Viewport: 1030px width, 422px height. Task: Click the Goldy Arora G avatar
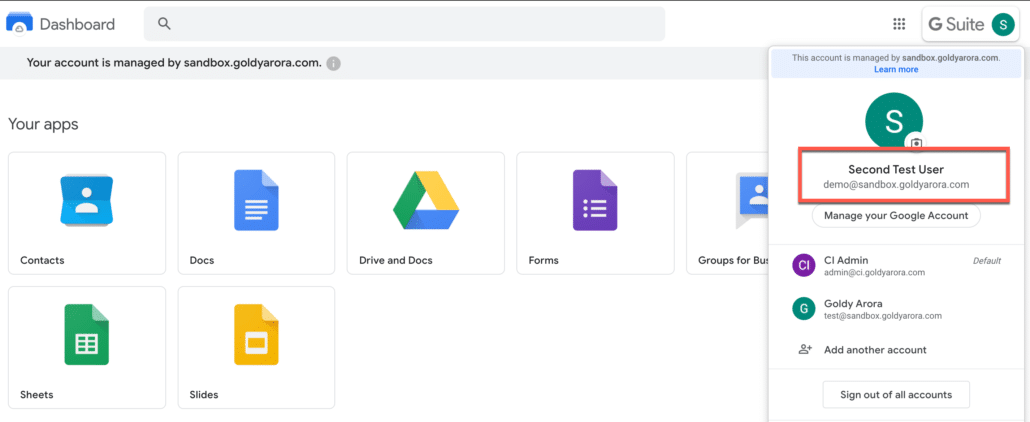803,309
